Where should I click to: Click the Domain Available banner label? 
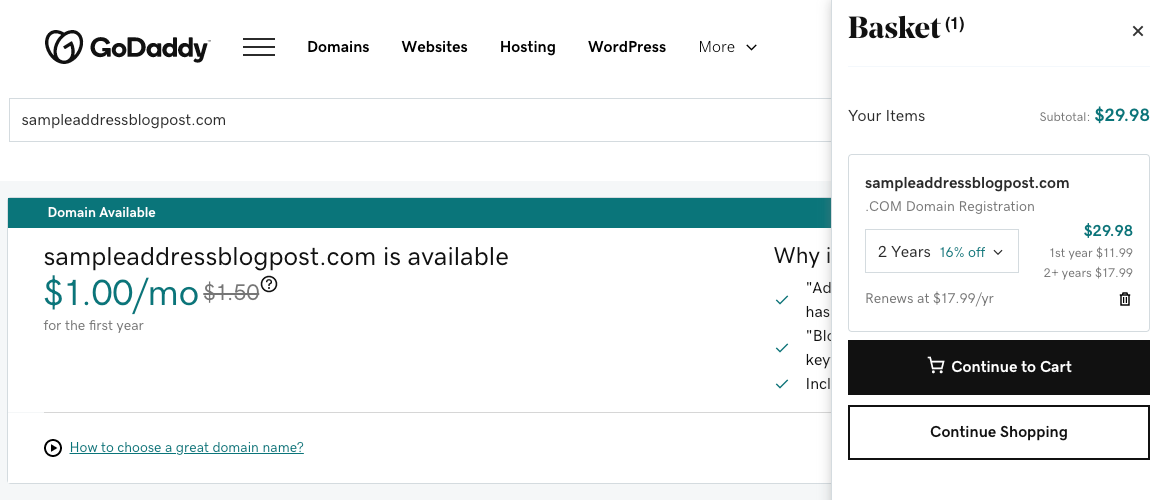click(x=101, y=212)
